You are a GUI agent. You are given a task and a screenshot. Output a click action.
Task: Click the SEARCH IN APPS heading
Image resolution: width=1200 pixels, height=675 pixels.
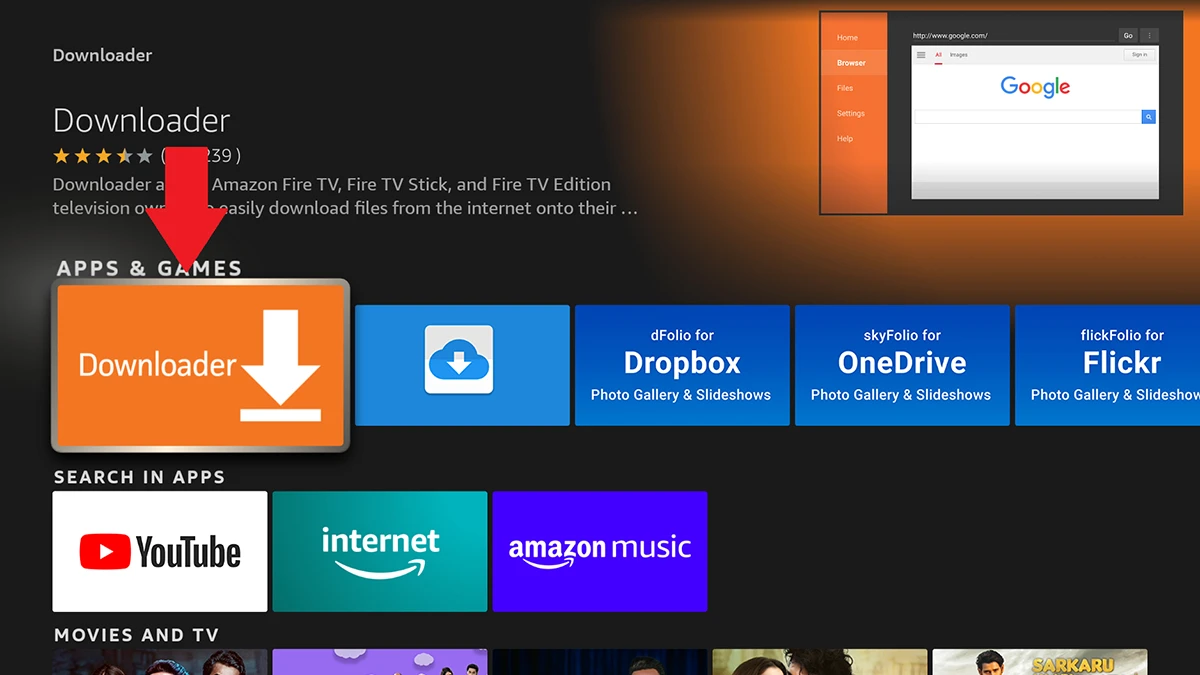pyautogui.click(x=139, y=477)
